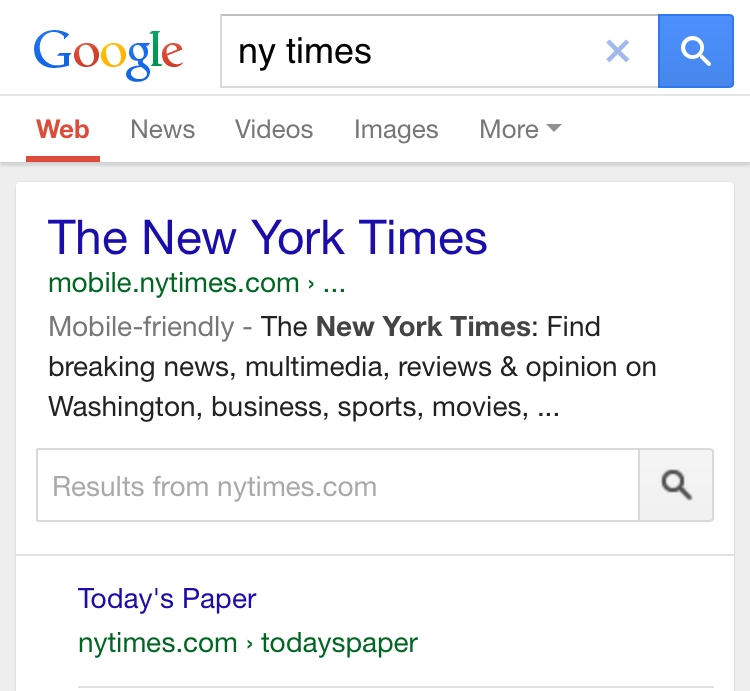Click the snippet line starting with 'Washington, business'

(303, 407)
